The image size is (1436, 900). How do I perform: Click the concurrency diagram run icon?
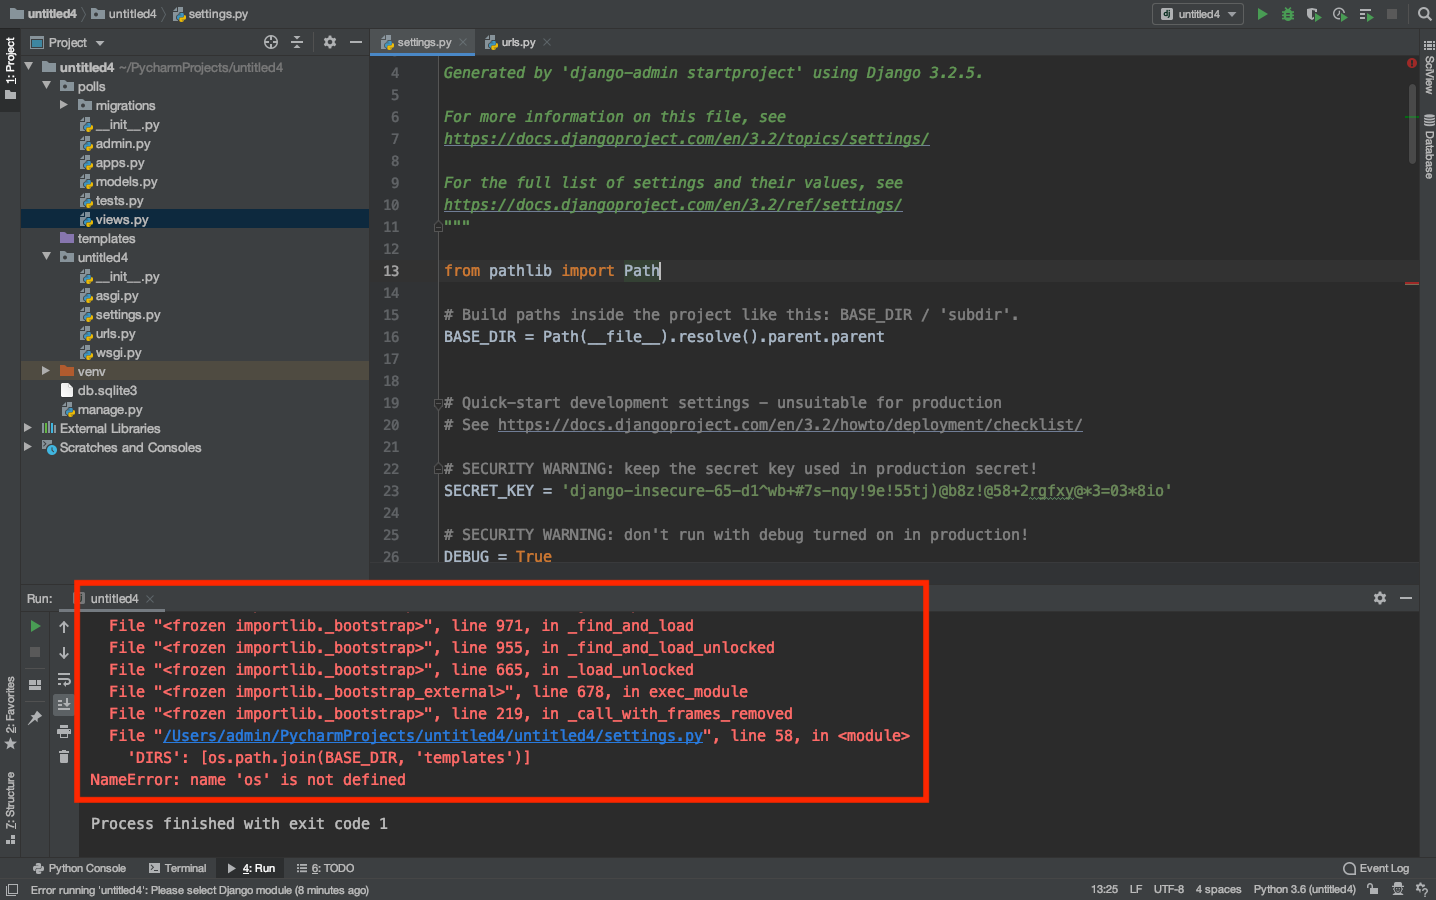(1366, 14)
